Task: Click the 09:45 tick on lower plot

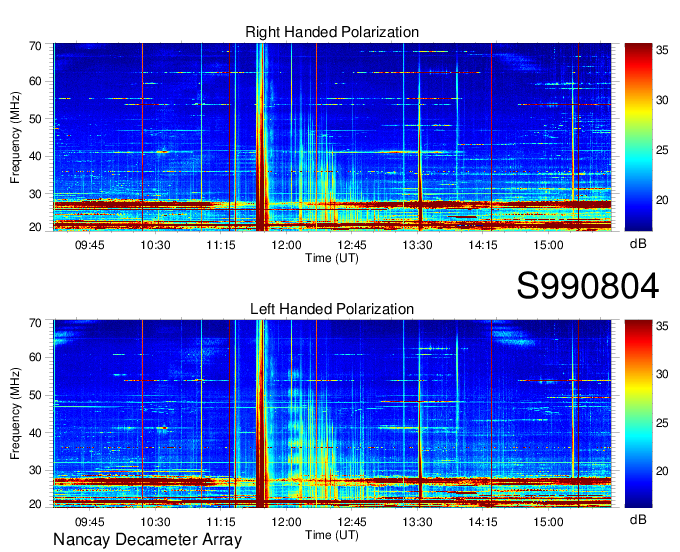Action: 90,522
